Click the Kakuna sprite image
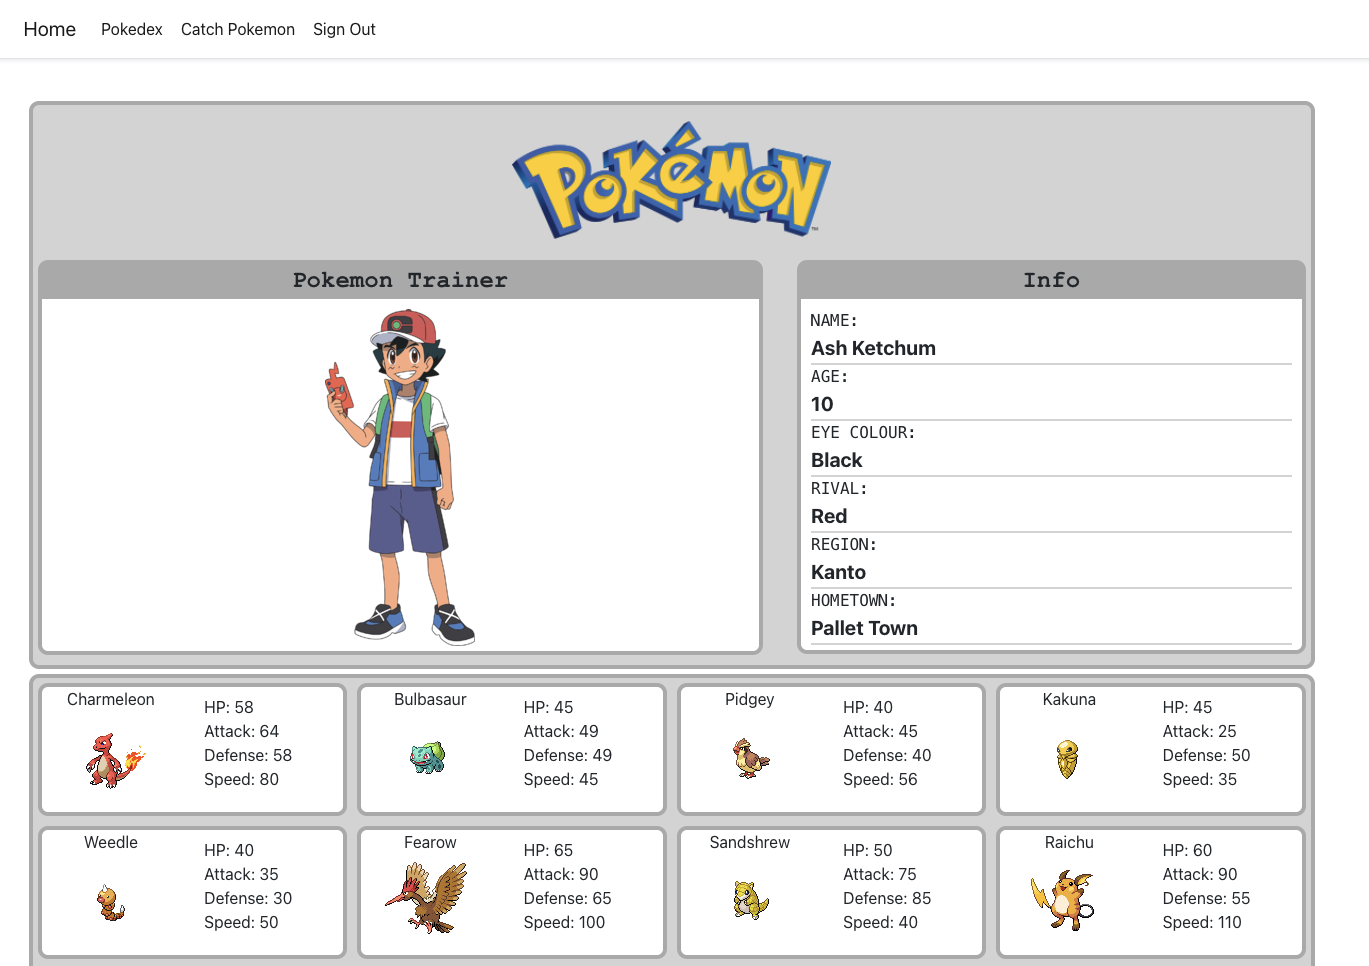Screen dimensions: 1369x966 [x=1068, y=759]
